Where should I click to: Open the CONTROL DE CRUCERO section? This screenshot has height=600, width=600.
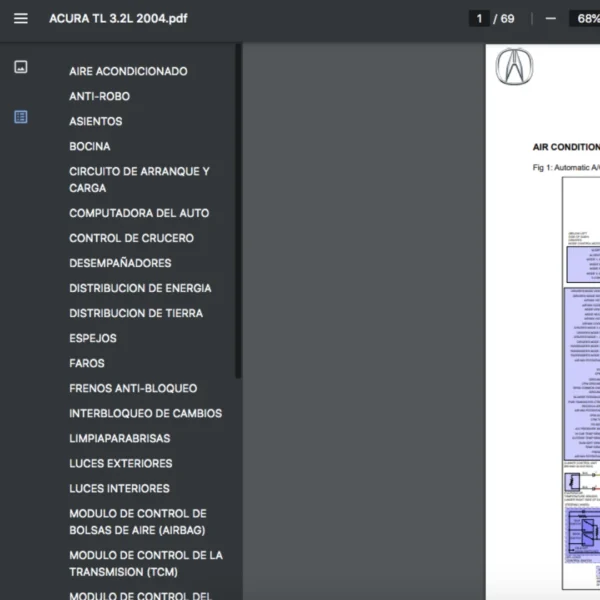(131, 238)
